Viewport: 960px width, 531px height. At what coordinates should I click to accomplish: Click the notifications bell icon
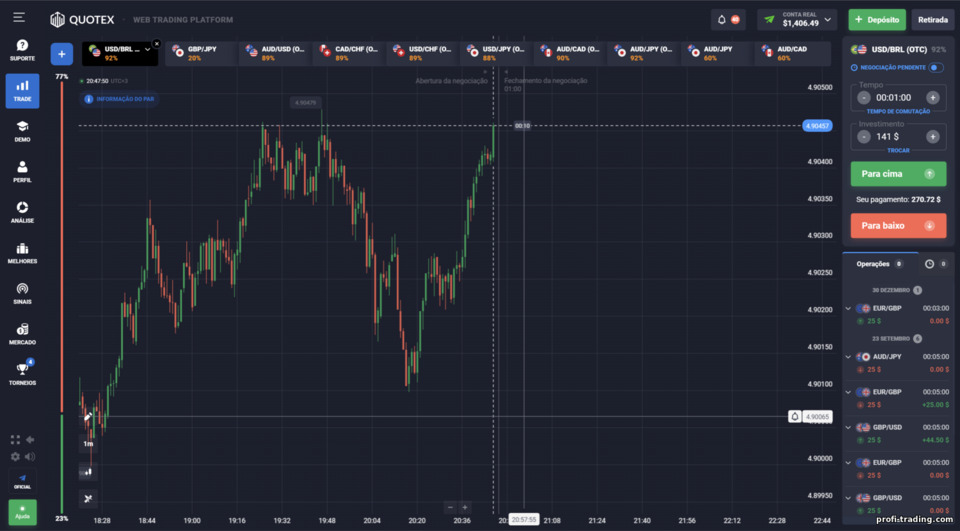(722, 20)
